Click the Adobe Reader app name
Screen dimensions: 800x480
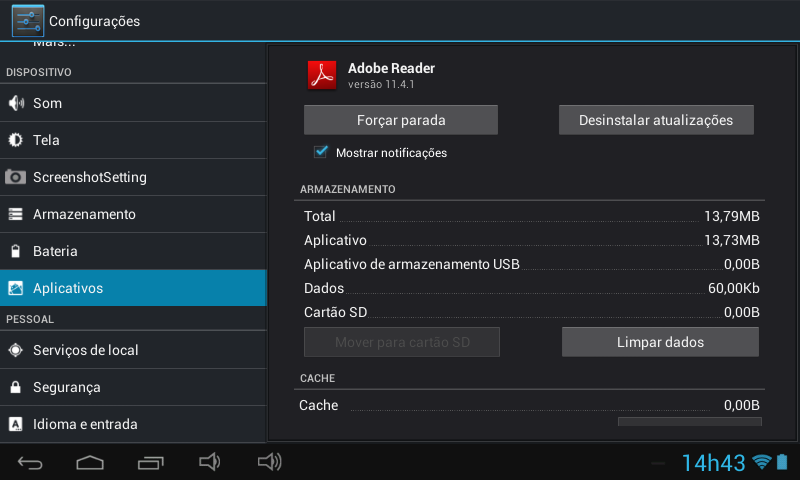[391, 68]
